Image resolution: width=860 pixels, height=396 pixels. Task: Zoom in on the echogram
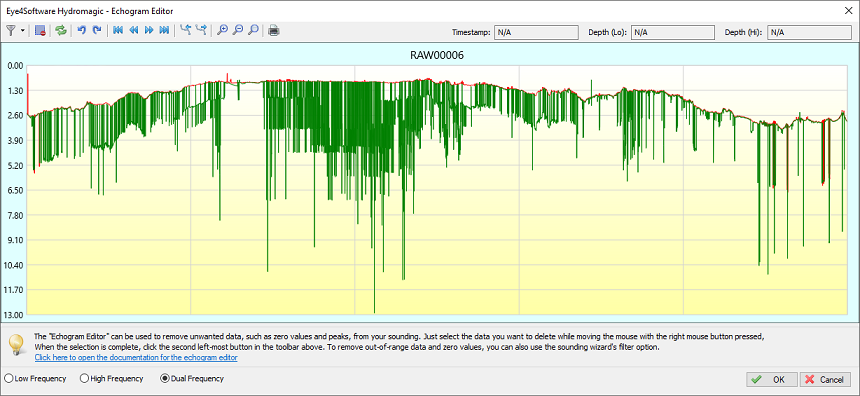pos(222,31)
